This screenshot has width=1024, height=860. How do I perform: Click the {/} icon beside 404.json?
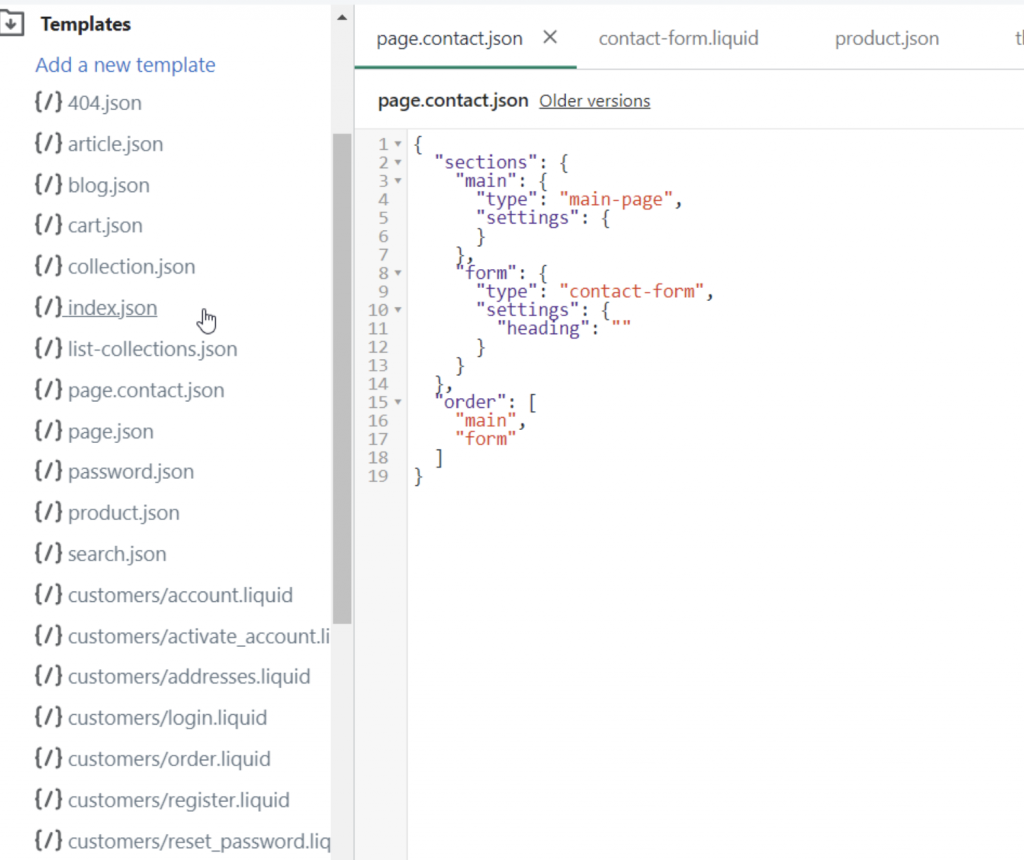click(47, 103)
